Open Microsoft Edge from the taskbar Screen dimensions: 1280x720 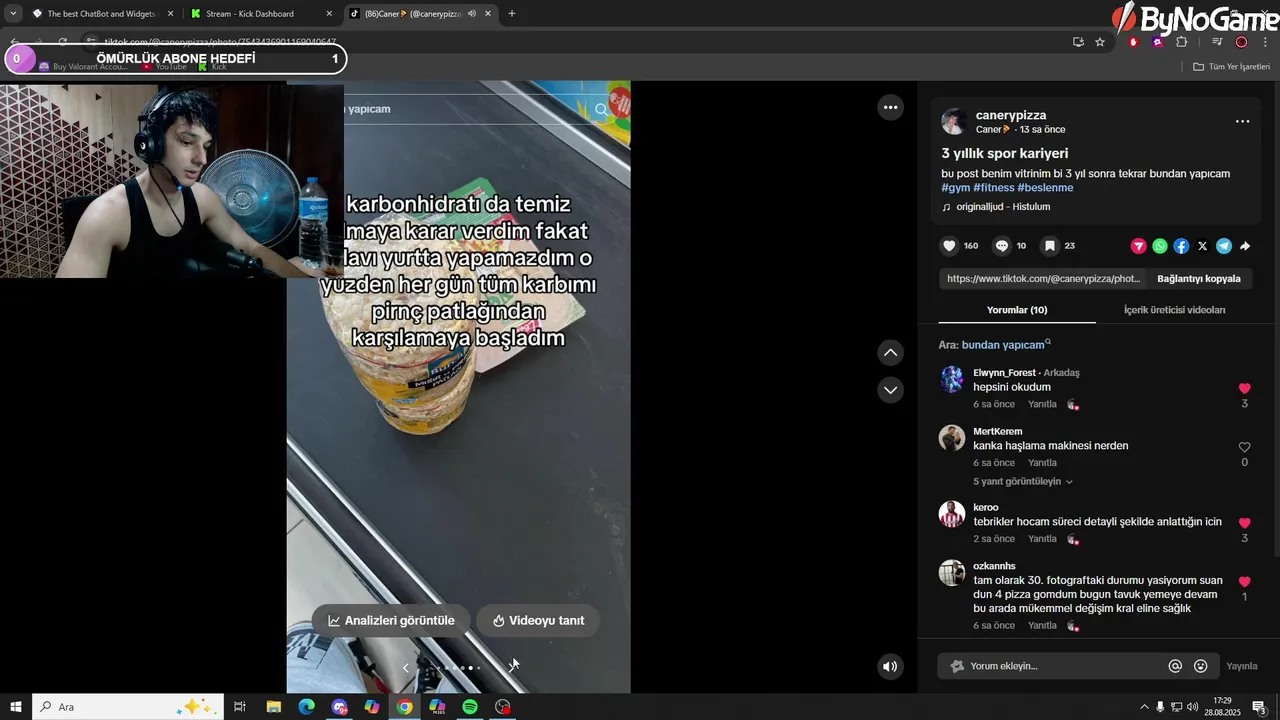pos(306,707)
